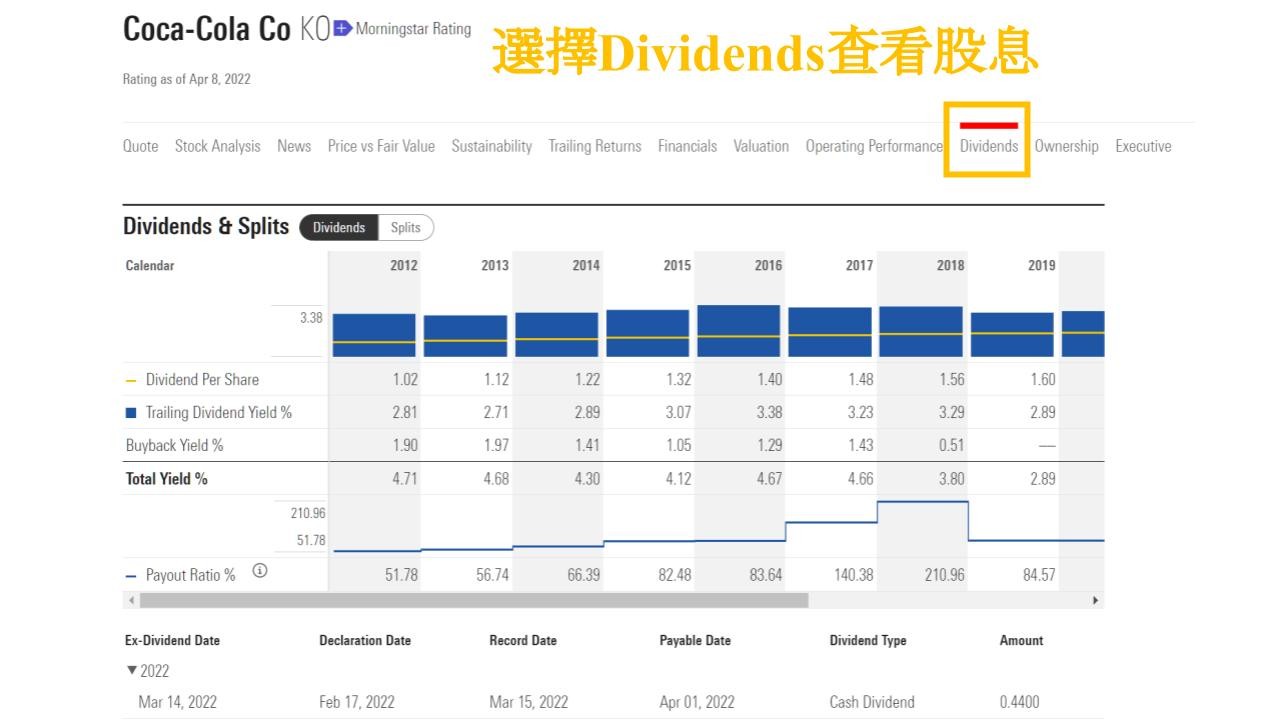Click the Ex-Dividend Date column header
The height and width of the screenshot is (720, 1280).
[172, 640]
